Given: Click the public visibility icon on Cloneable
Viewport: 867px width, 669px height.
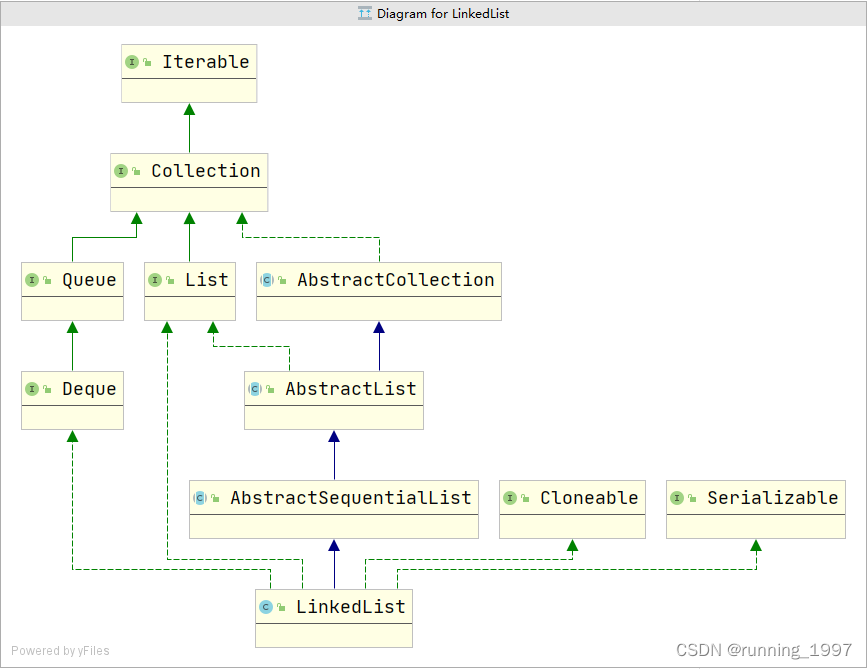Looking at the screenshot, I should tap(525, 498).
